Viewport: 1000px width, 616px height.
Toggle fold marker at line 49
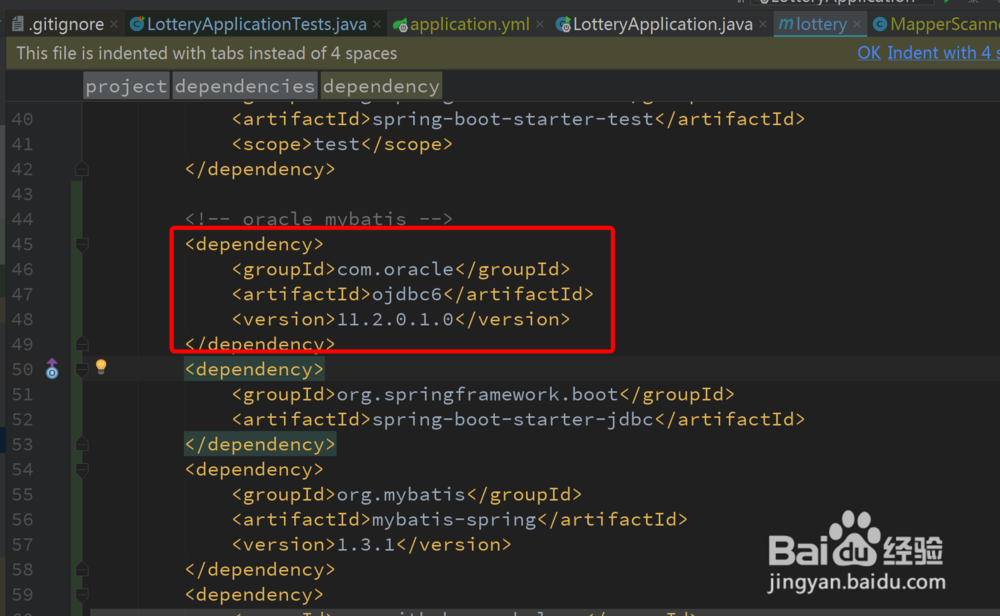(x=82, y=344)
